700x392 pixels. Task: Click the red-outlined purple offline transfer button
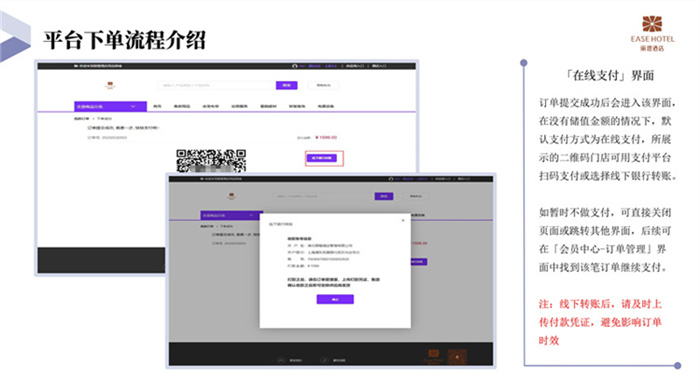[322, 158]
